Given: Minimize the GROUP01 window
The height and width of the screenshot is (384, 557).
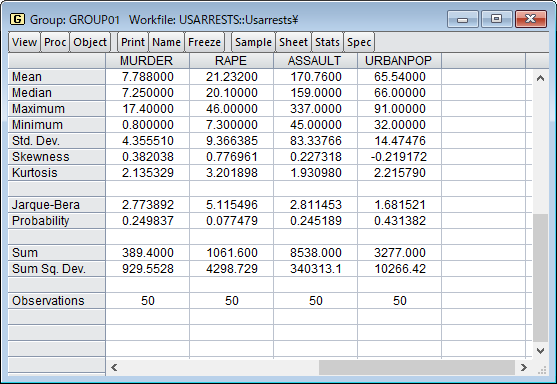Looking at the screenshot, I should (x=463, y=19).
